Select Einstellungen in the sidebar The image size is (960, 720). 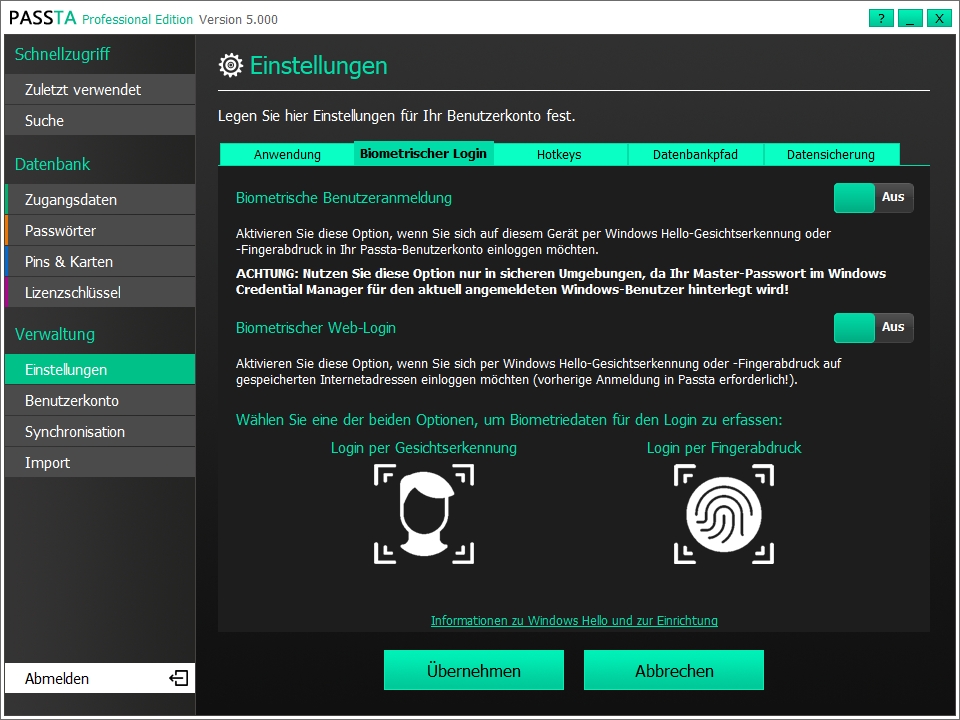pyautogui.click(x=100, y=370)
